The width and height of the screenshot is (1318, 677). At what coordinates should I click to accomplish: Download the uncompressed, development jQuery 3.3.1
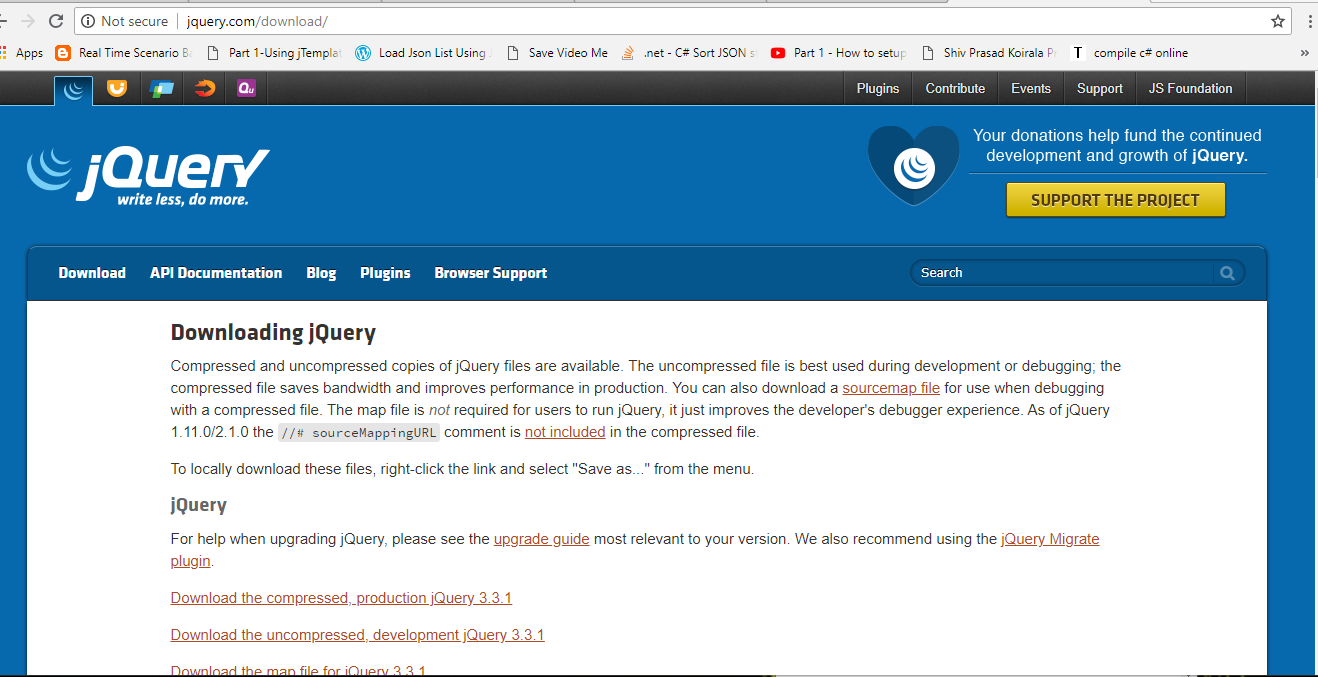pyautogui.click(x=357, y=635)
